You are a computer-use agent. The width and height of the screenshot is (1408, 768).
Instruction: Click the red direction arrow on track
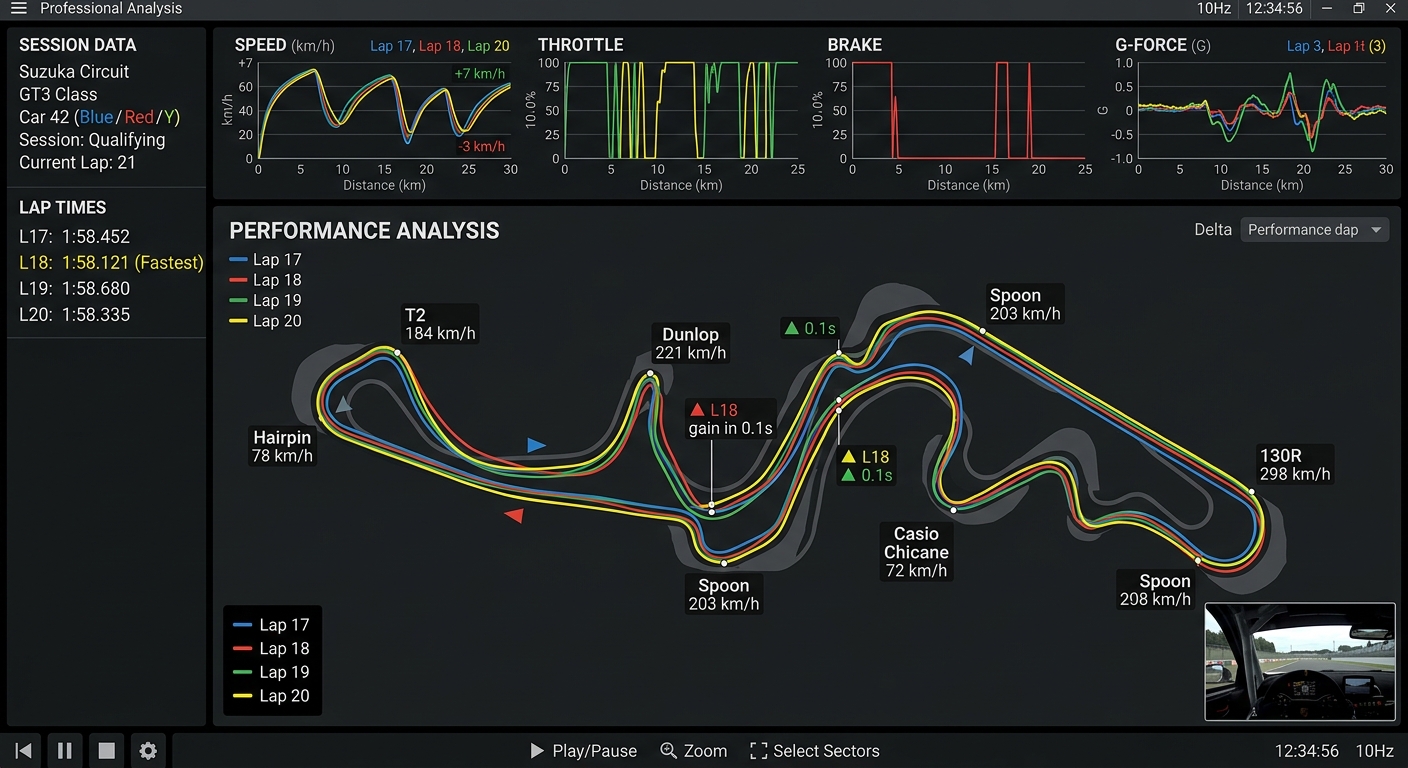coord(514,515)
